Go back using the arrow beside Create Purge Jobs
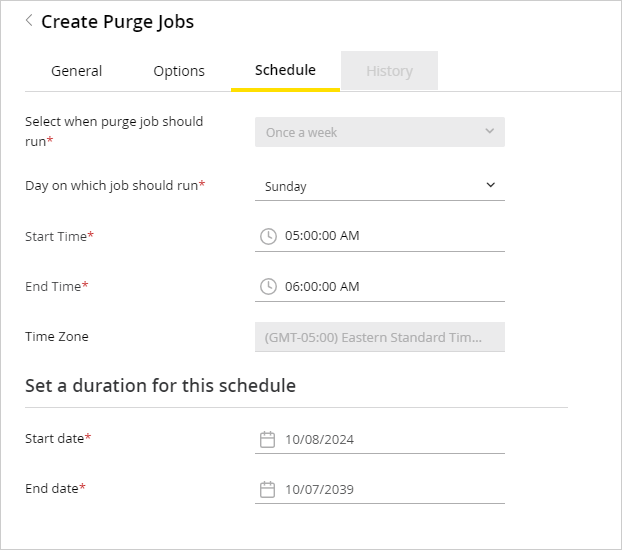 click(29, 20)
